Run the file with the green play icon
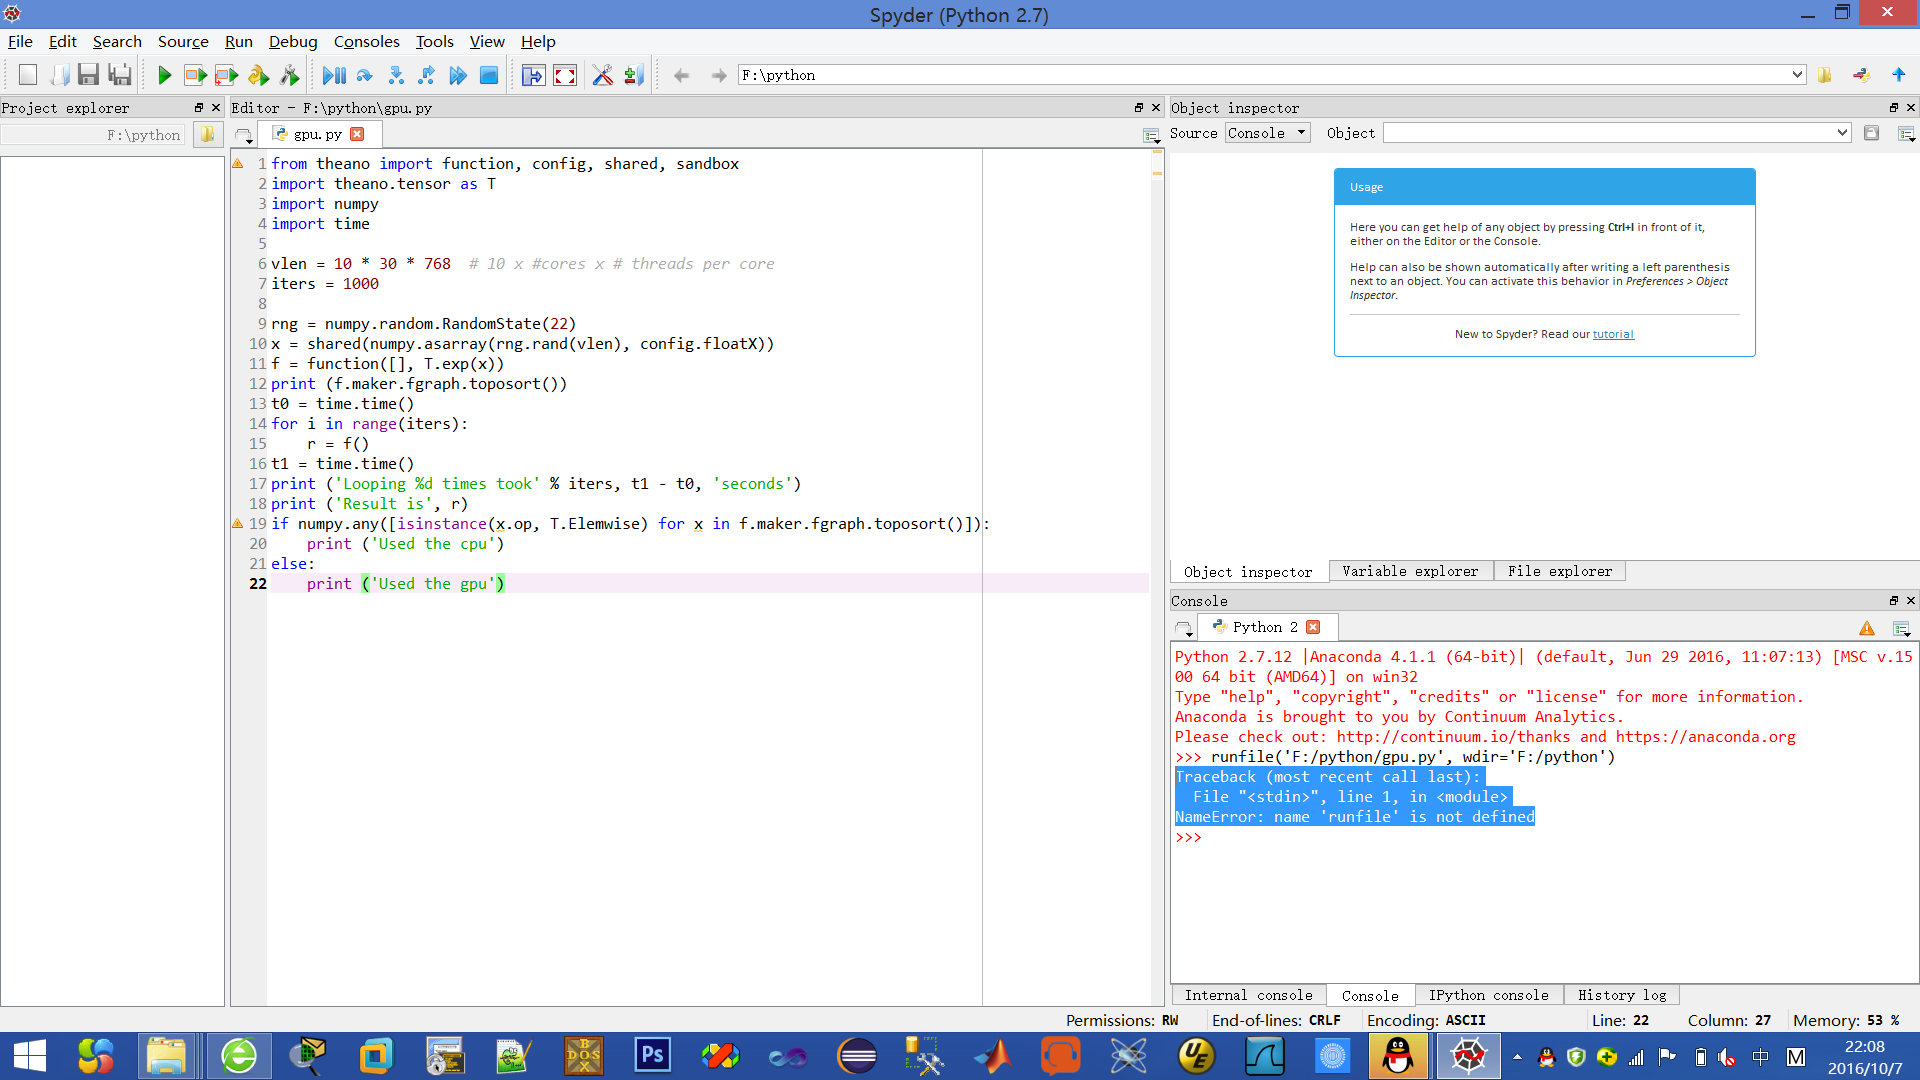This screenshot has height=1080, width=1920. point(165,75)
